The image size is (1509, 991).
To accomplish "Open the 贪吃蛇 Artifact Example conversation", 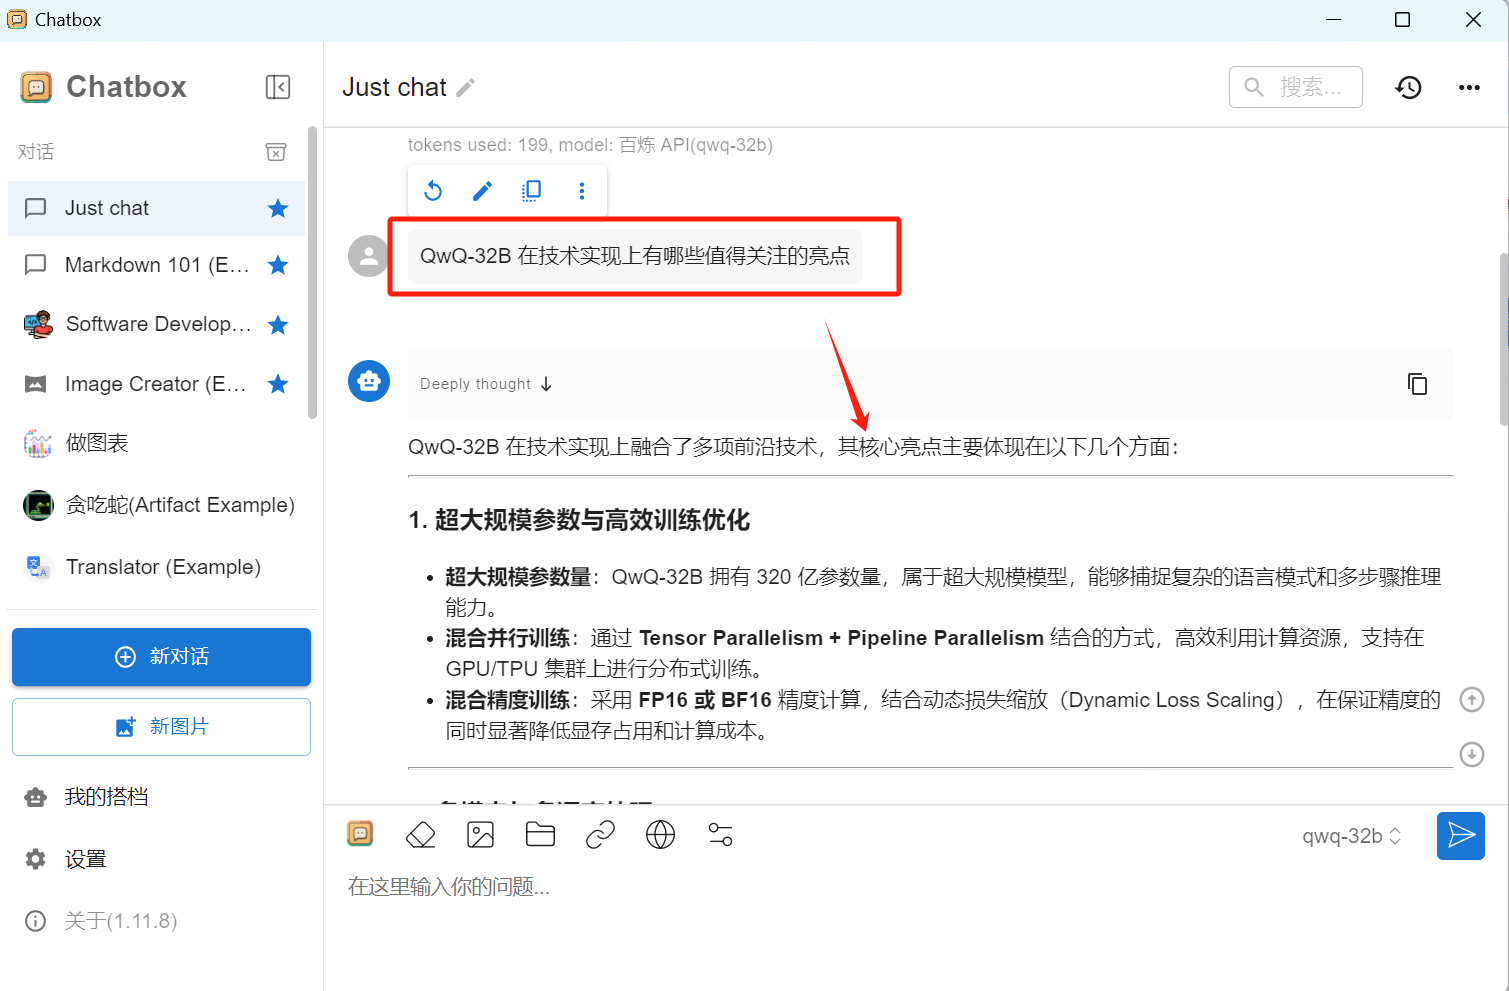I will pos(156,505).
